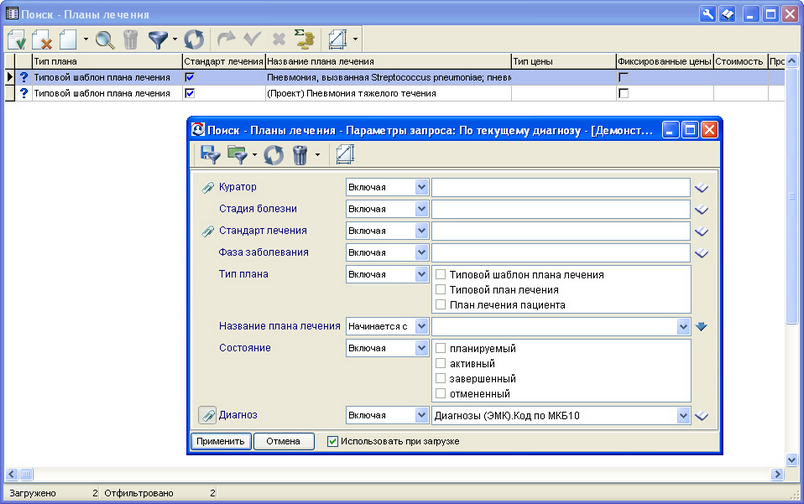
Task: Check the активный state checkbox
Action: click(x=440, y=364)
